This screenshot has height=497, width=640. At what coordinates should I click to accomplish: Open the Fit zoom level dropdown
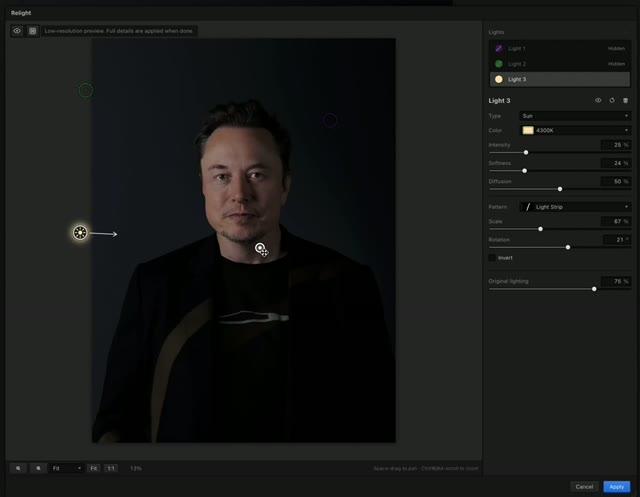tap(67, 468)
